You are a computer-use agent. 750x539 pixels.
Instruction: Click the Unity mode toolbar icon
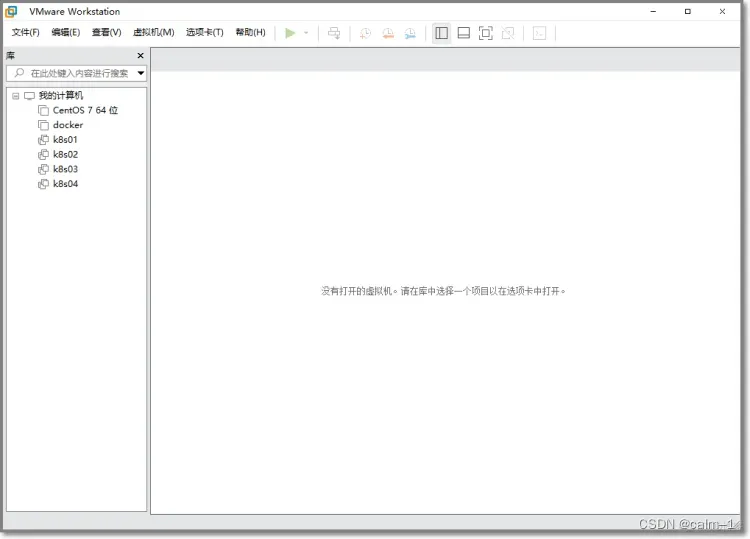pos(508,33)
